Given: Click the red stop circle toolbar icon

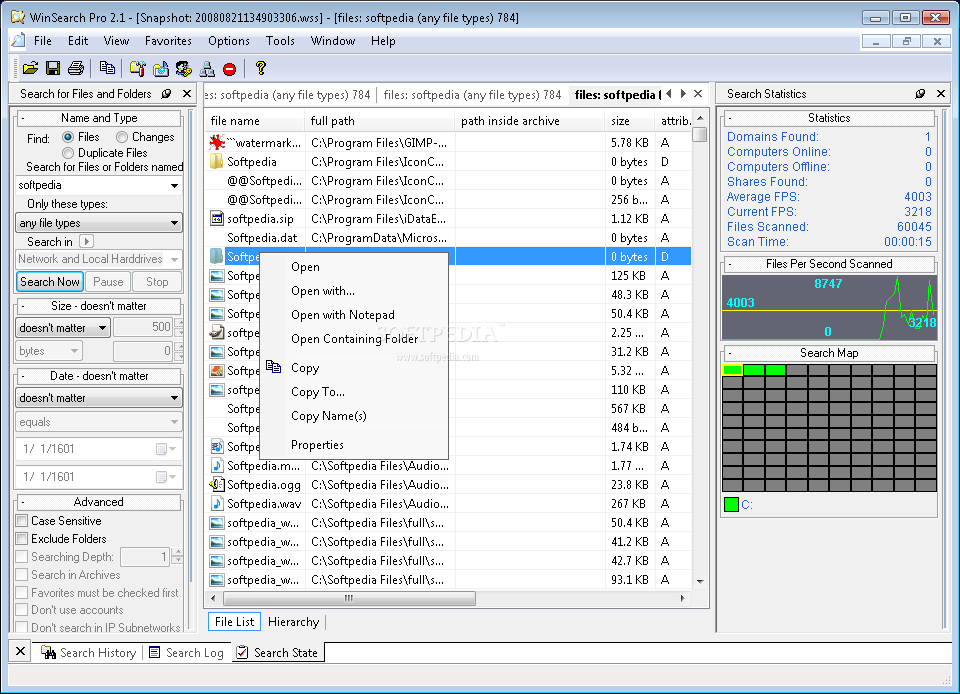Looking at the screenshot, I should (x=230, y=69).
